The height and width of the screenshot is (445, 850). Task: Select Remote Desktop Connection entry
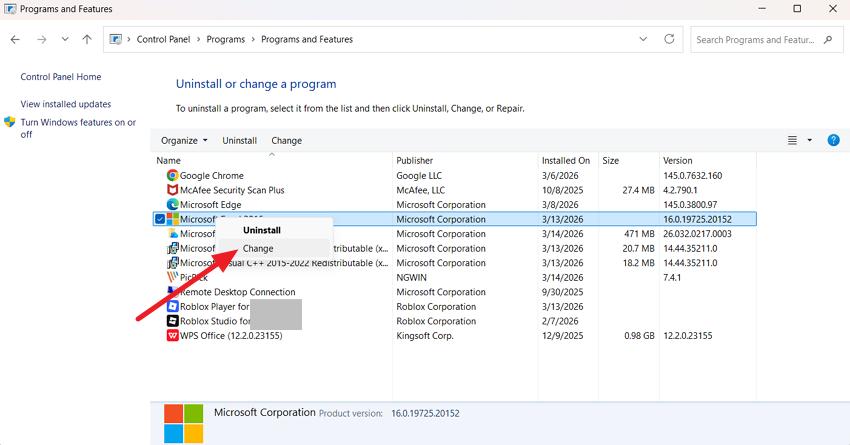(237, 292)
